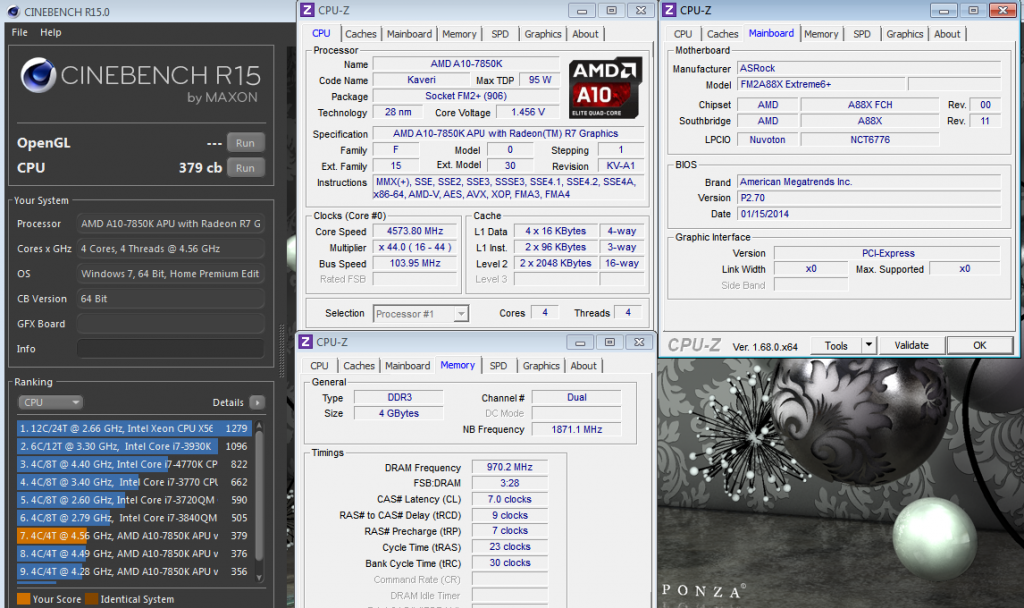The height and width of the screenshot is (608, 1024).
Task: Click the orange Your Score legend swatch
Action: [22, 599]
